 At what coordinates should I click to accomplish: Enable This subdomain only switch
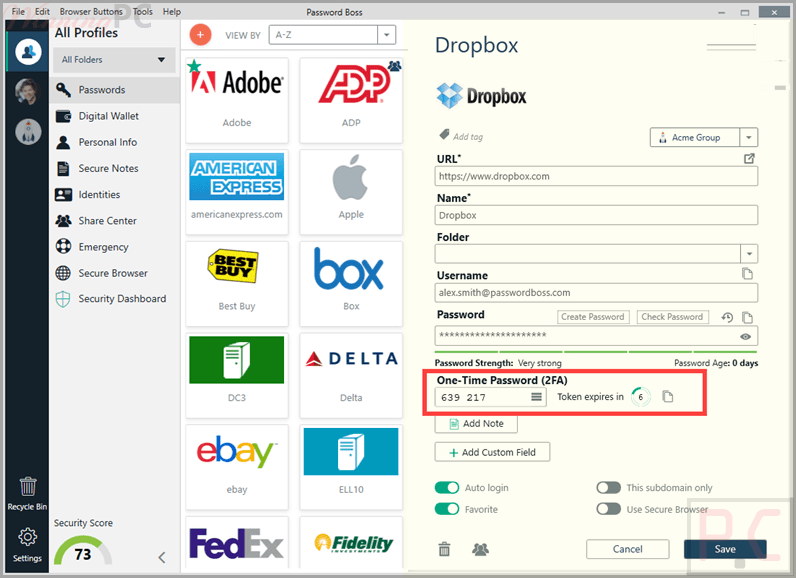tap(608, 488)
